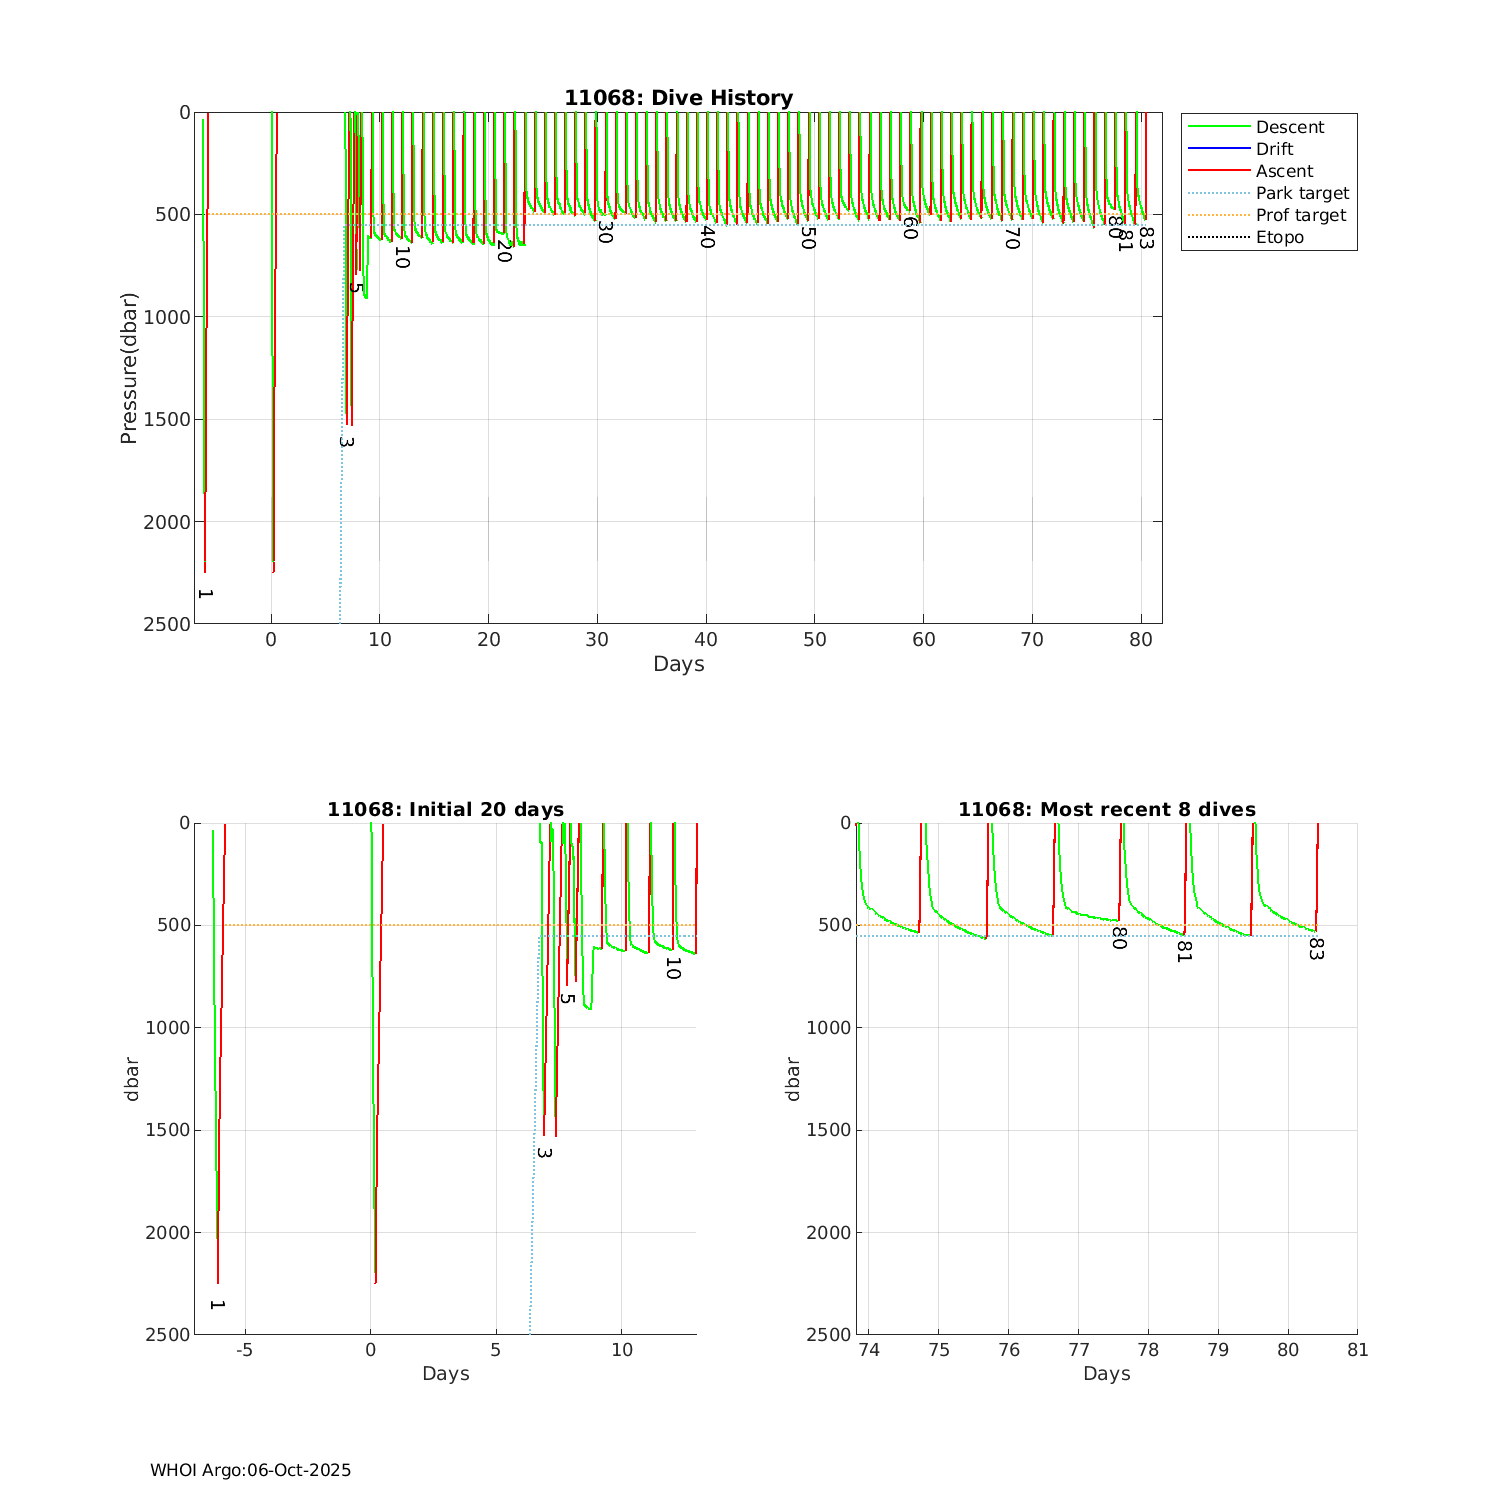Click dive marker 10 in Initial 20 days plot

click(x=672, y=968)
